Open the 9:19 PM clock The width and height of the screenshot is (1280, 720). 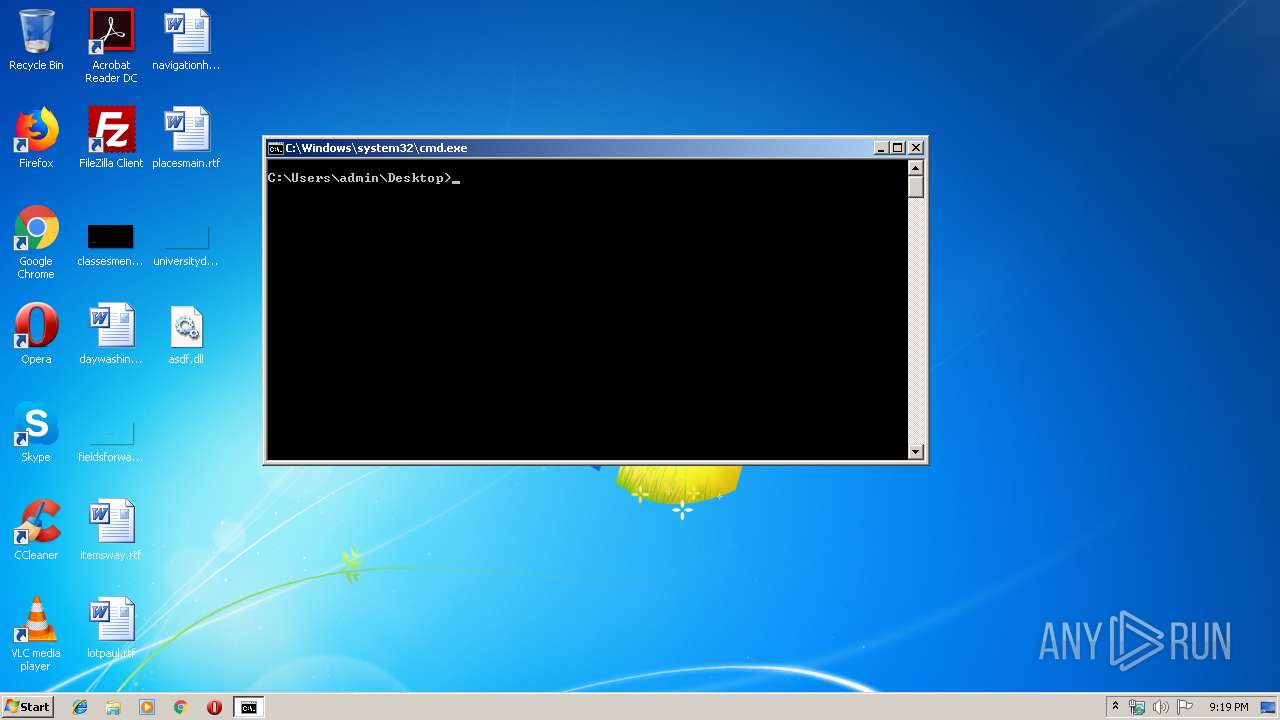(1228, 707)
